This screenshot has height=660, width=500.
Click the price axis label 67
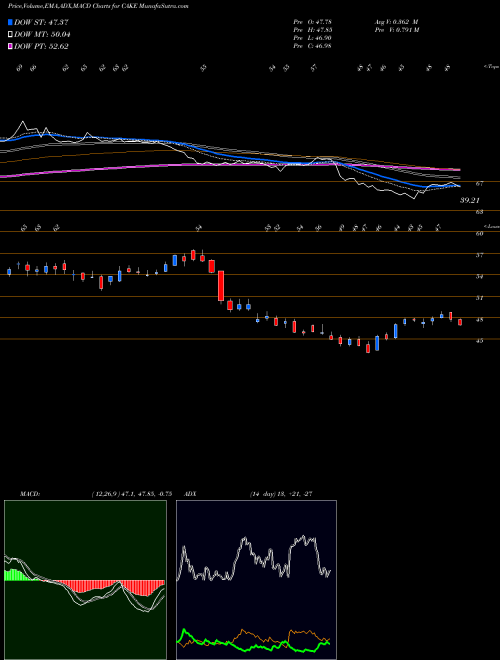click(479, 183)
